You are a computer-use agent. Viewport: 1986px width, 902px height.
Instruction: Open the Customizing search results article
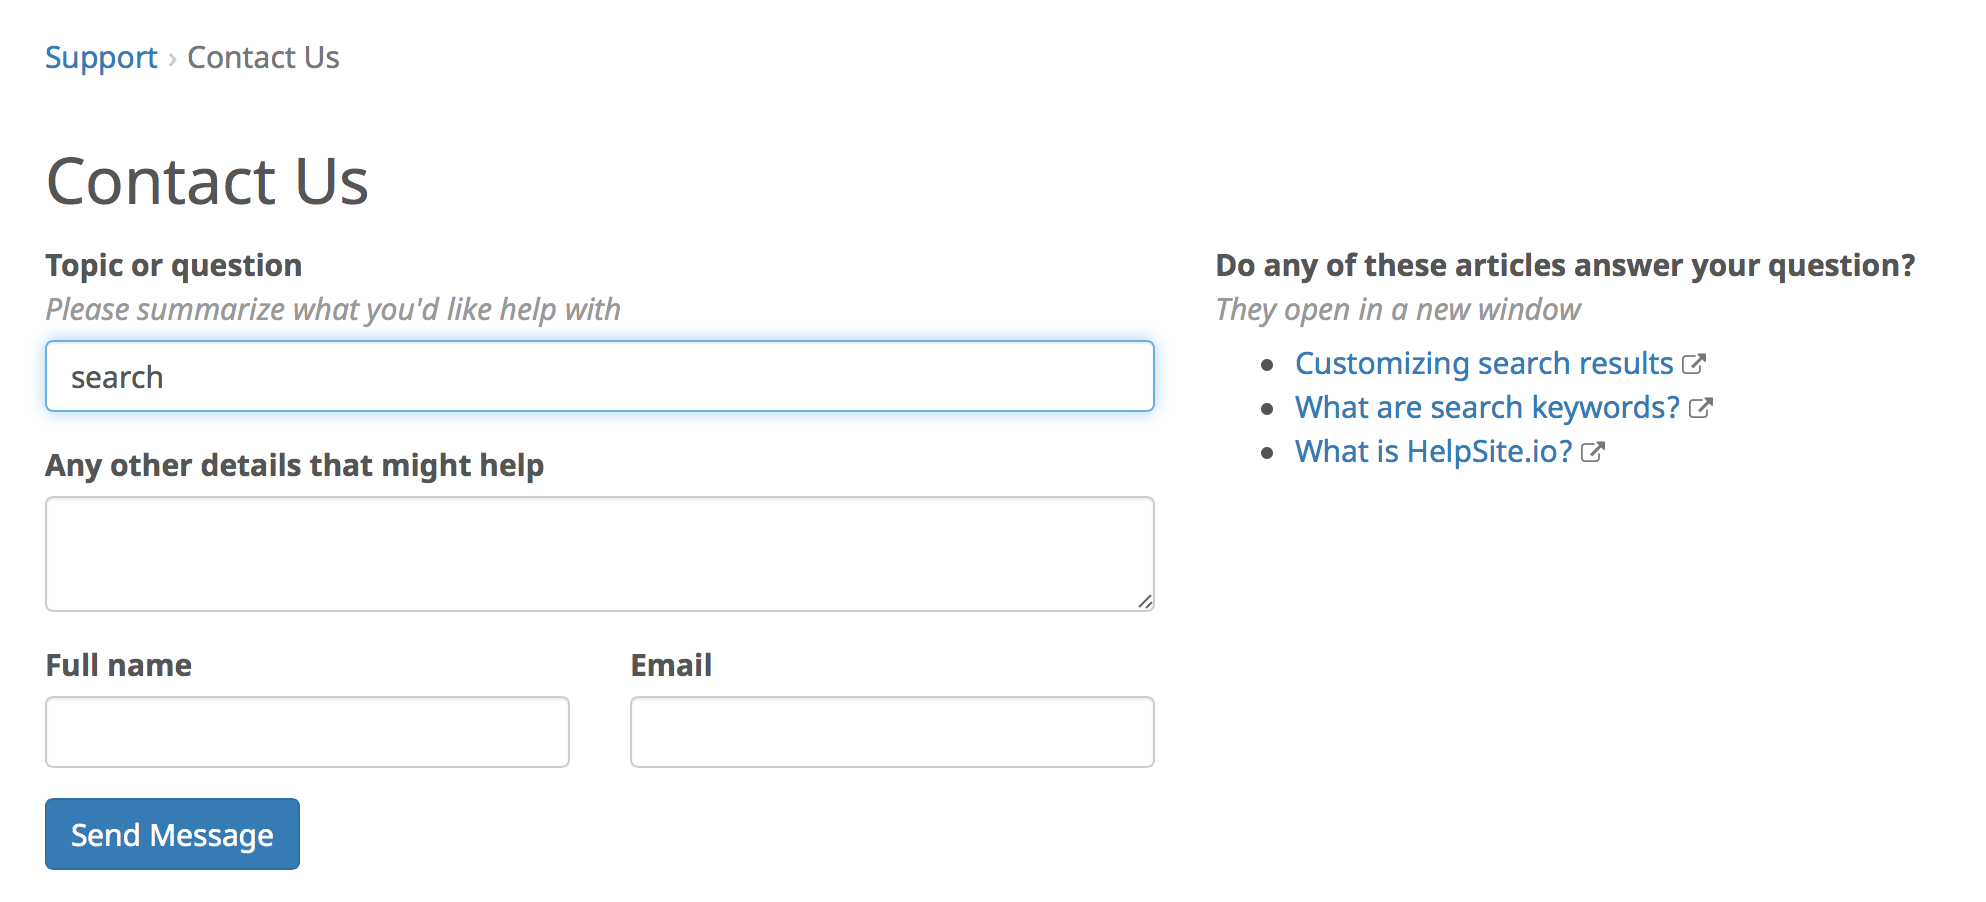(1484, 364)
